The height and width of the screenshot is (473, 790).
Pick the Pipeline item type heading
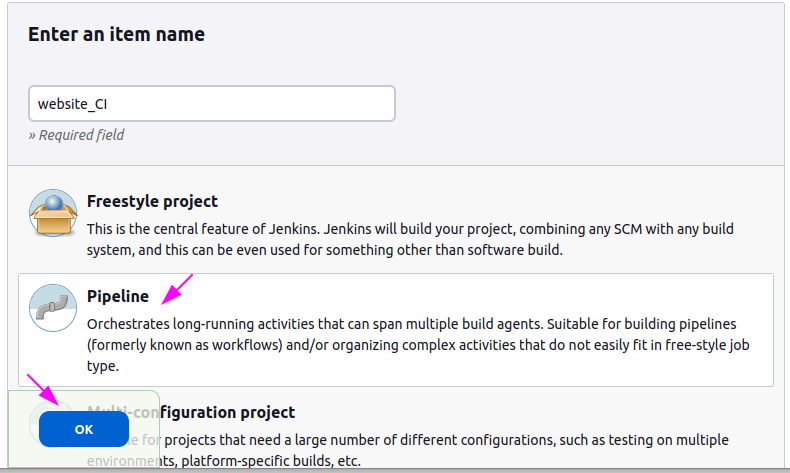pos(118,296)
